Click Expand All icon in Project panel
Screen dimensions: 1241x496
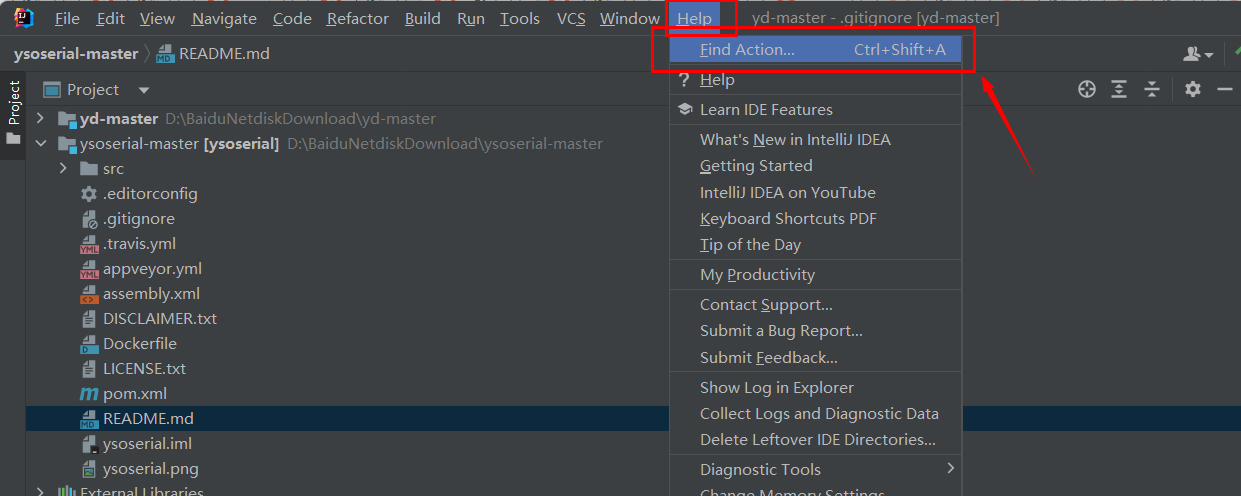(x=1119, y=90)
